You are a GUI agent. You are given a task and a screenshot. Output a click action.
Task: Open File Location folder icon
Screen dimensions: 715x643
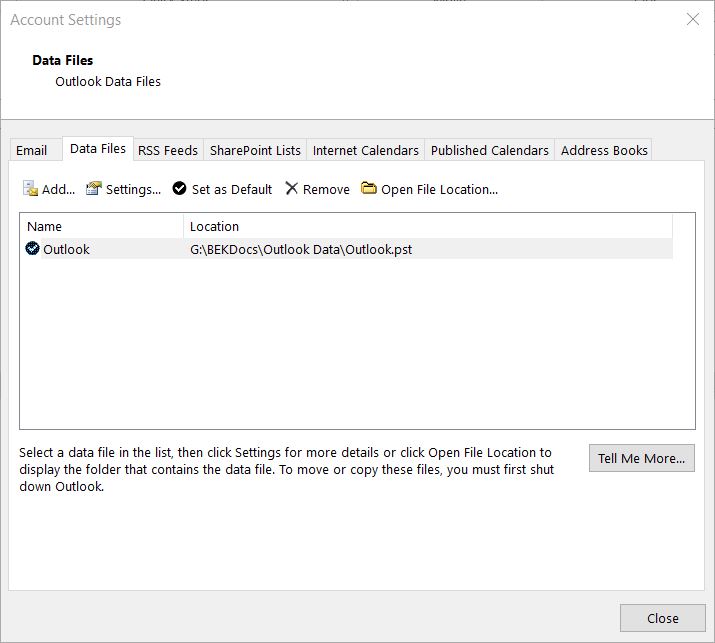369,189
